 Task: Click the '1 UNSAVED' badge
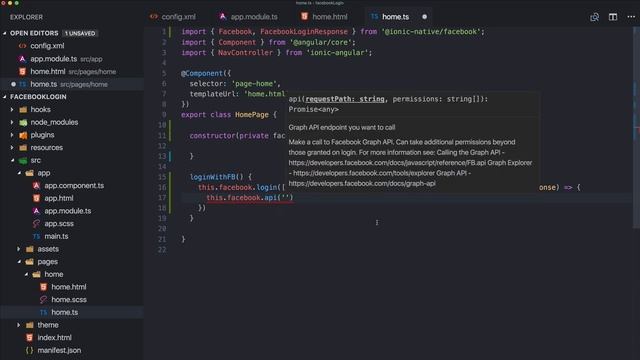click(x=80, y=33)
